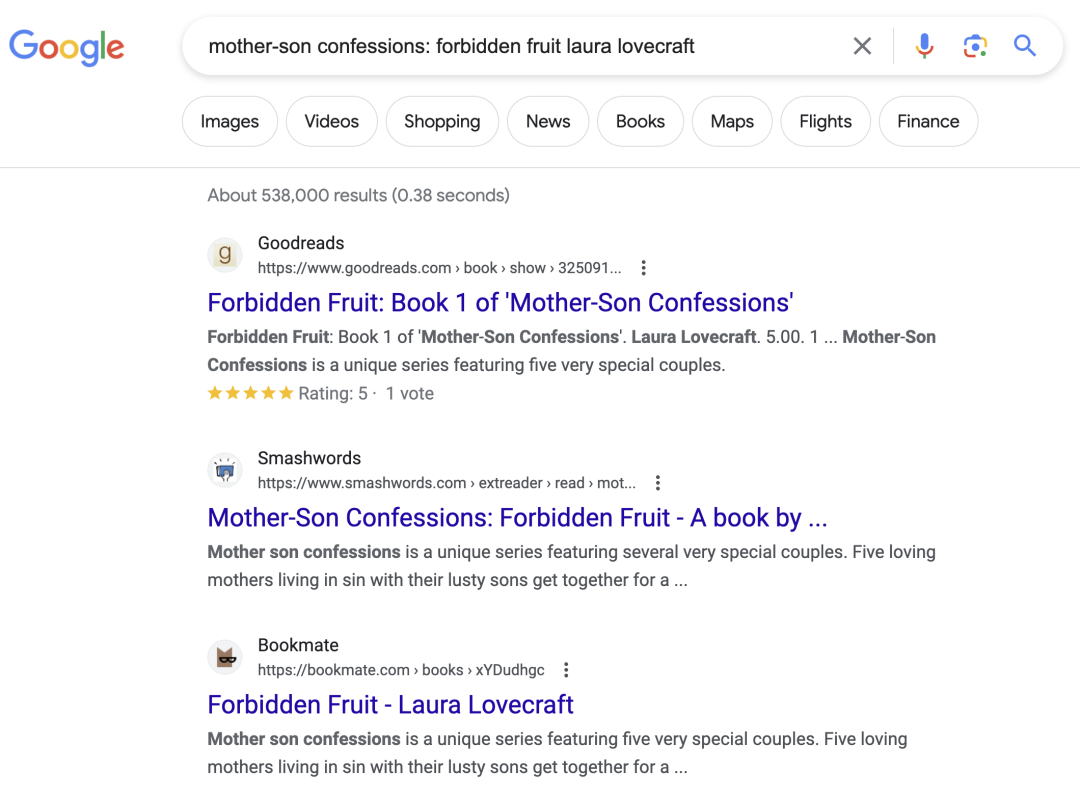This screenshot has width=1080, height=797.
Task: Open the Smashwords result title link
Action: pyautogui.click(x=517, y=518)
